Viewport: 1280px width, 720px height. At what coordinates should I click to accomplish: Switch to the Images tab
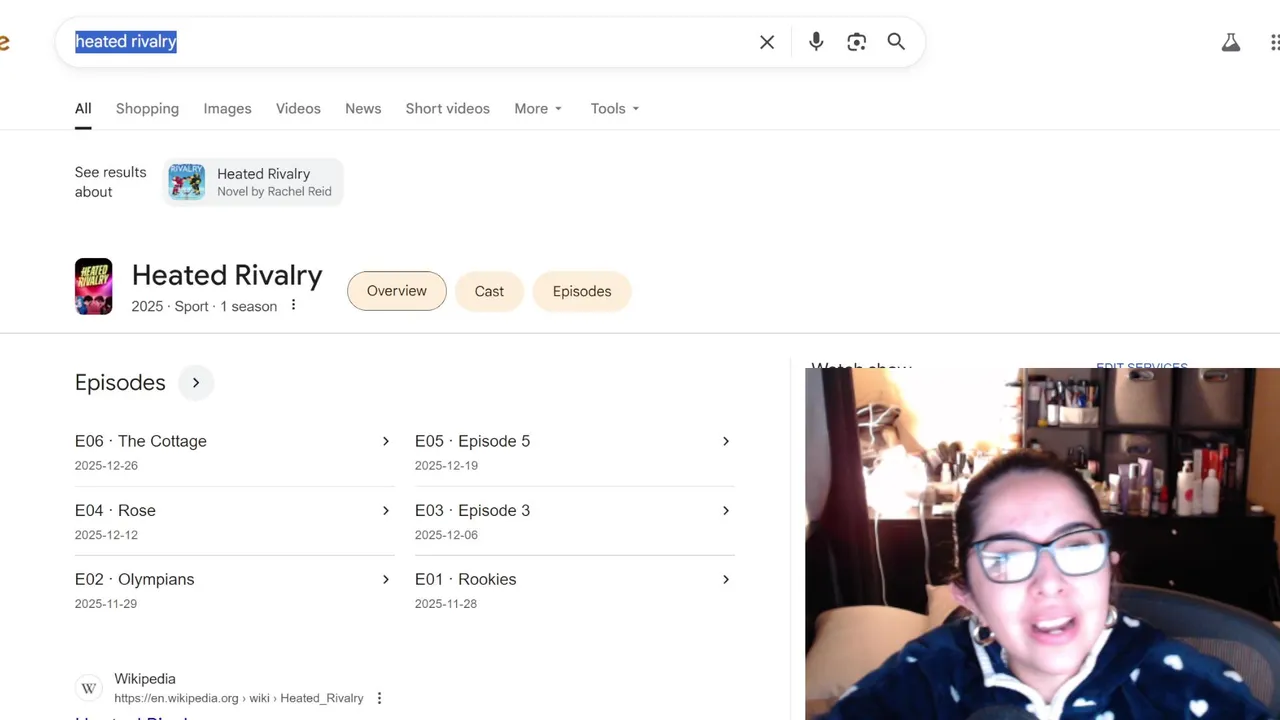[x=227, y=109]
